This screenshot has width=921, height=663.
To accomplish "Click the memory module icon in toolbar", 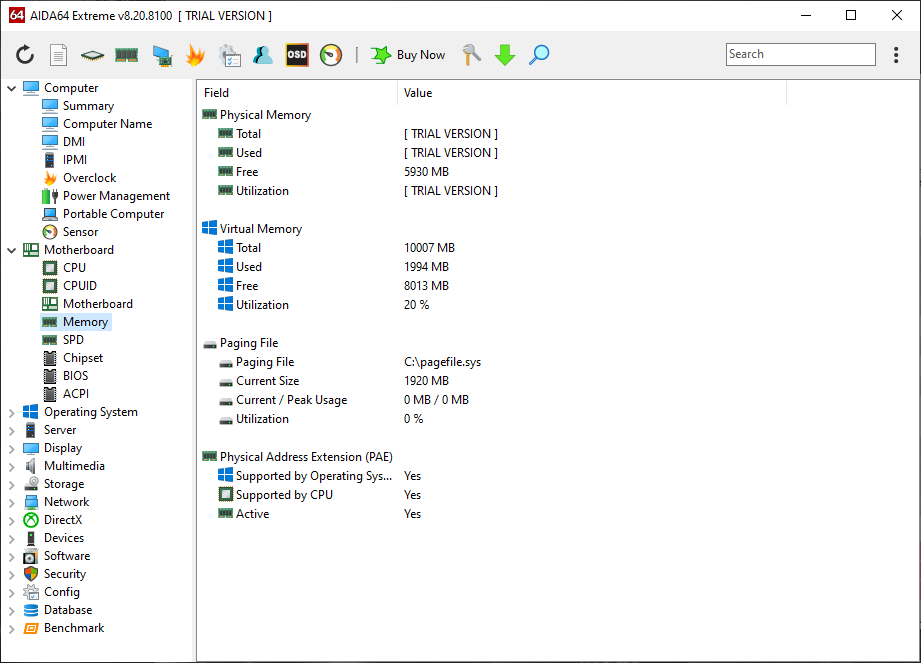I will pyautogui.click(x=126, y=55).
